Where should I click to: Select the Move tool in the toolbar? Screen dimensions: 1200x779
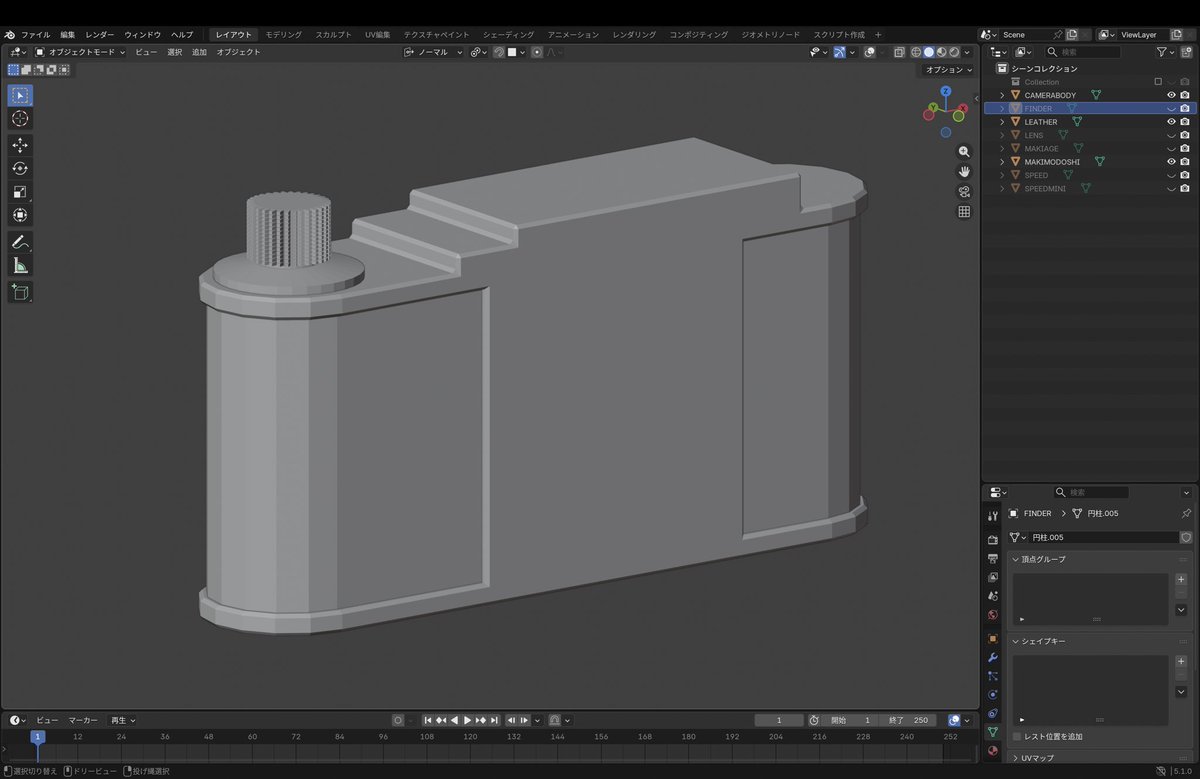click(x=20, y=145)
